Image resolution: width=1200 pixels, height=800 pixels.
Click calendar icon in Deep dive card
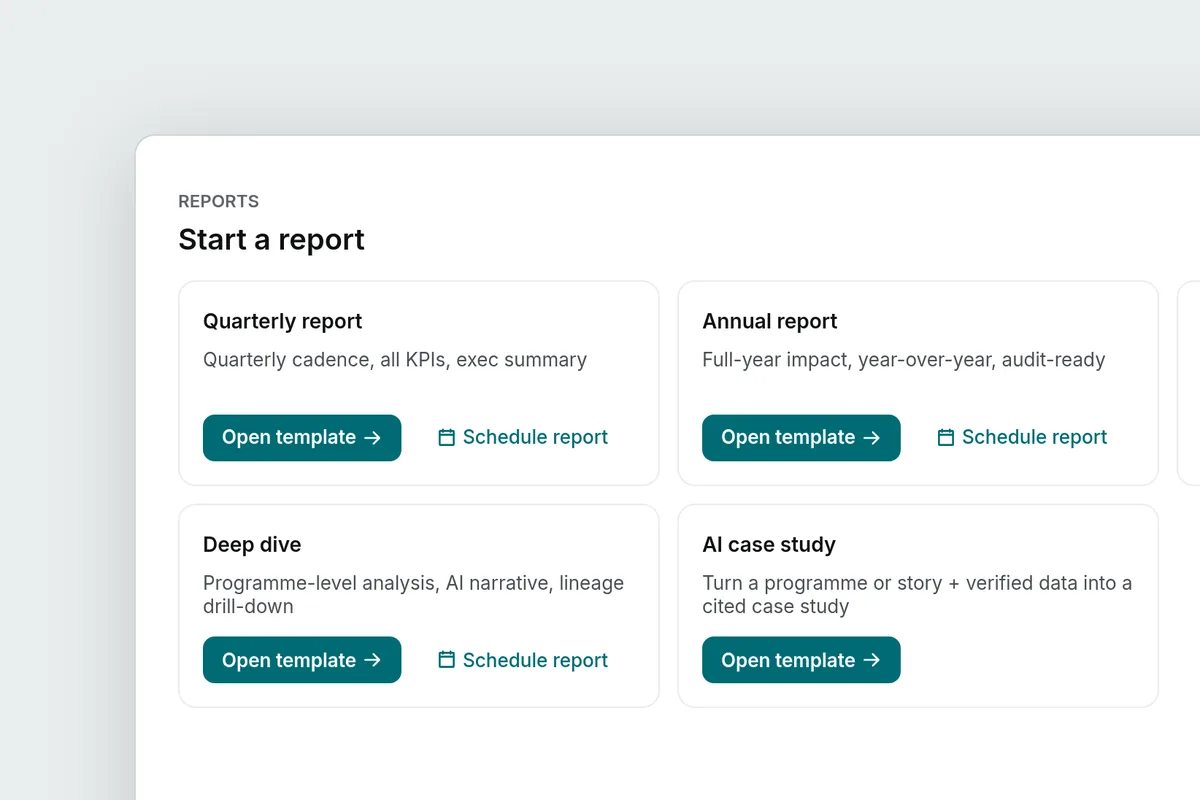tap(447, 659)
